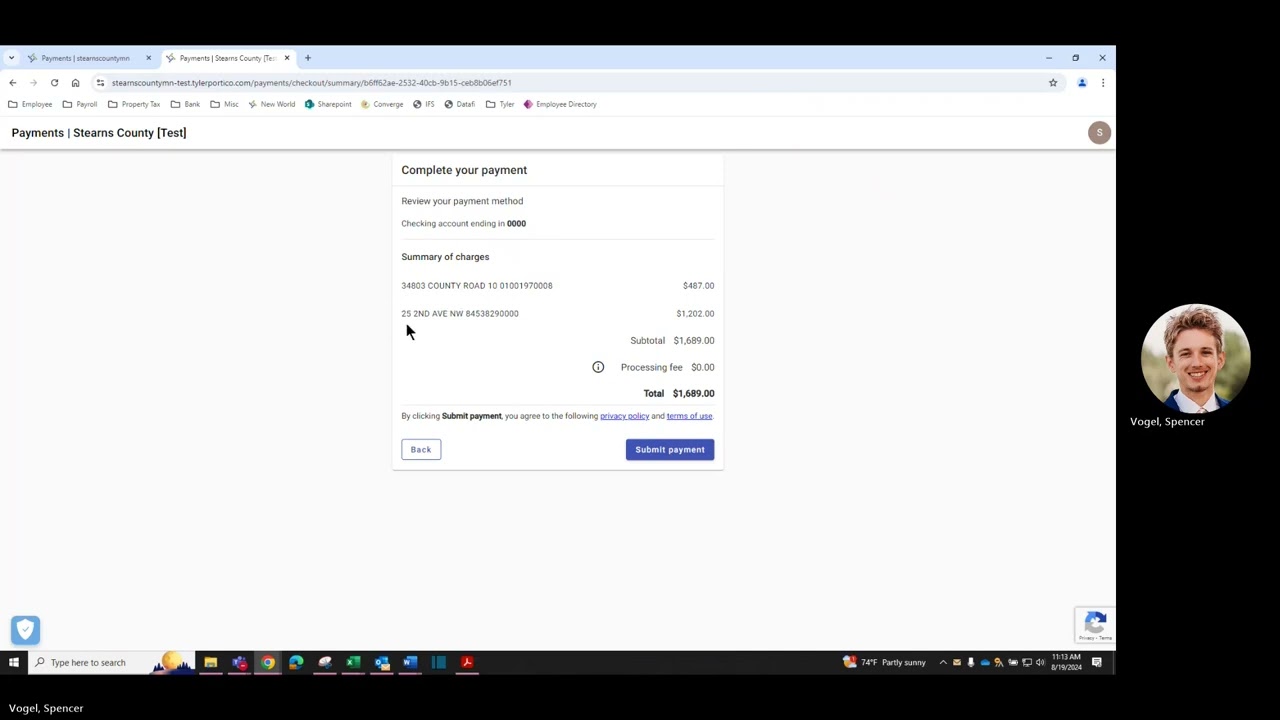Open the Misc bookmark folder
The height and width of the screenshot is (720, 1280).
point(224,104)
